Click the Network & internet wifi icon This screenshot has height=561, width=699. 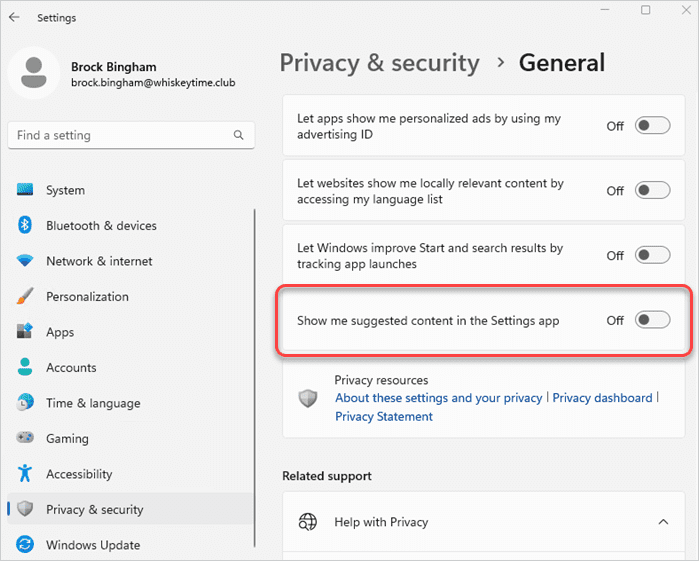pyautogui.click(x=26, y=261)
